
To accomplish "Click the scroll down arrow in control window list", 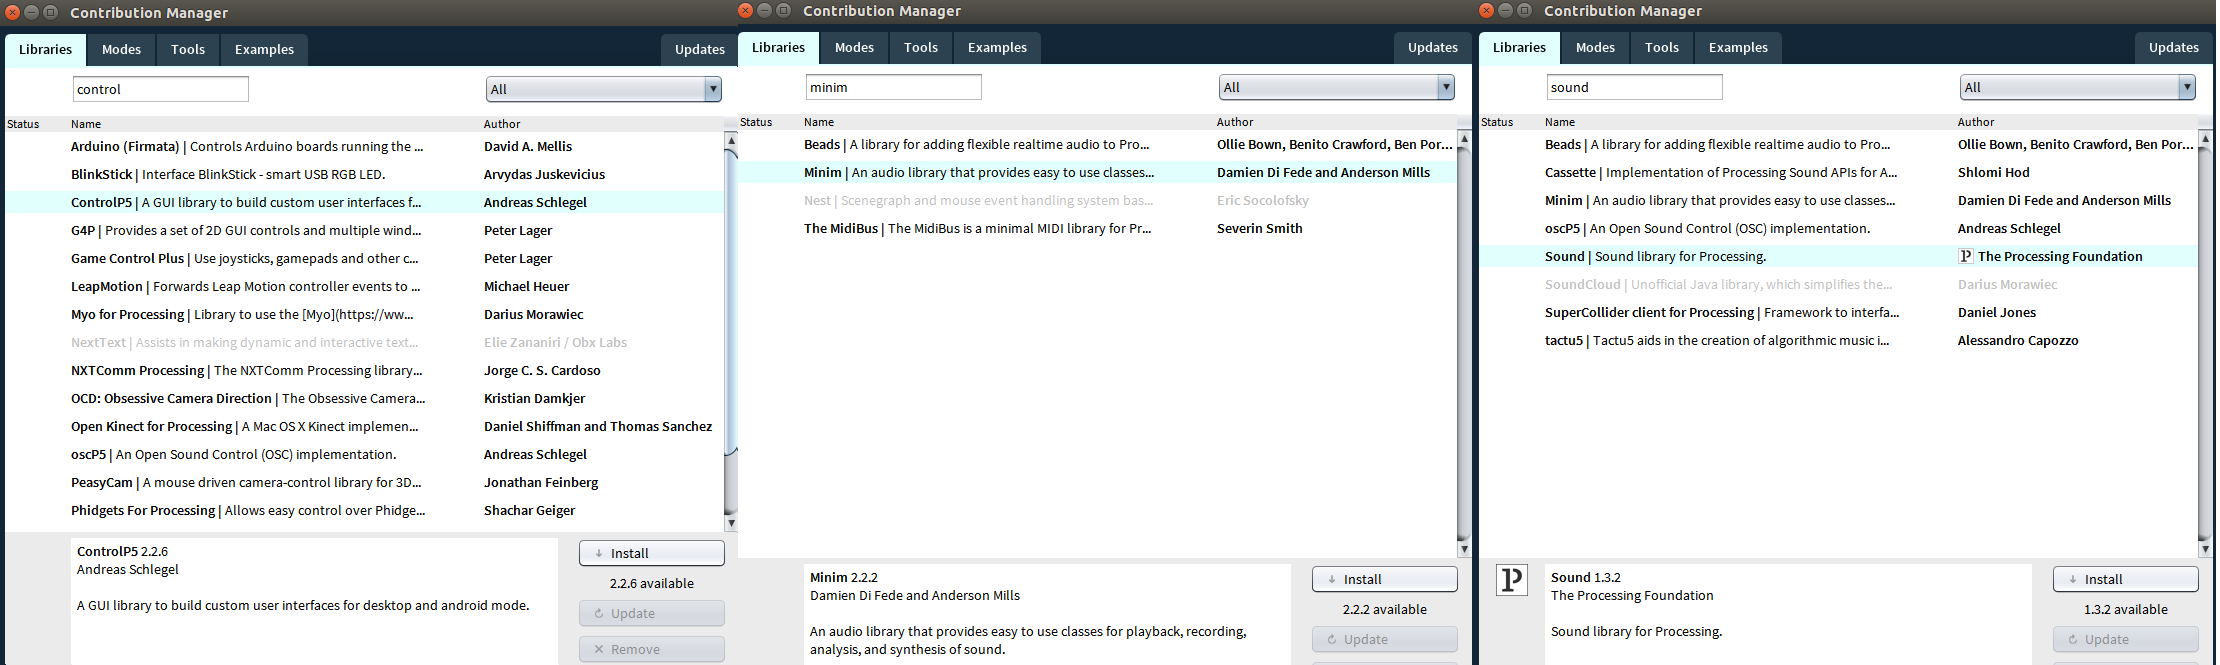I will pos(731,523).
